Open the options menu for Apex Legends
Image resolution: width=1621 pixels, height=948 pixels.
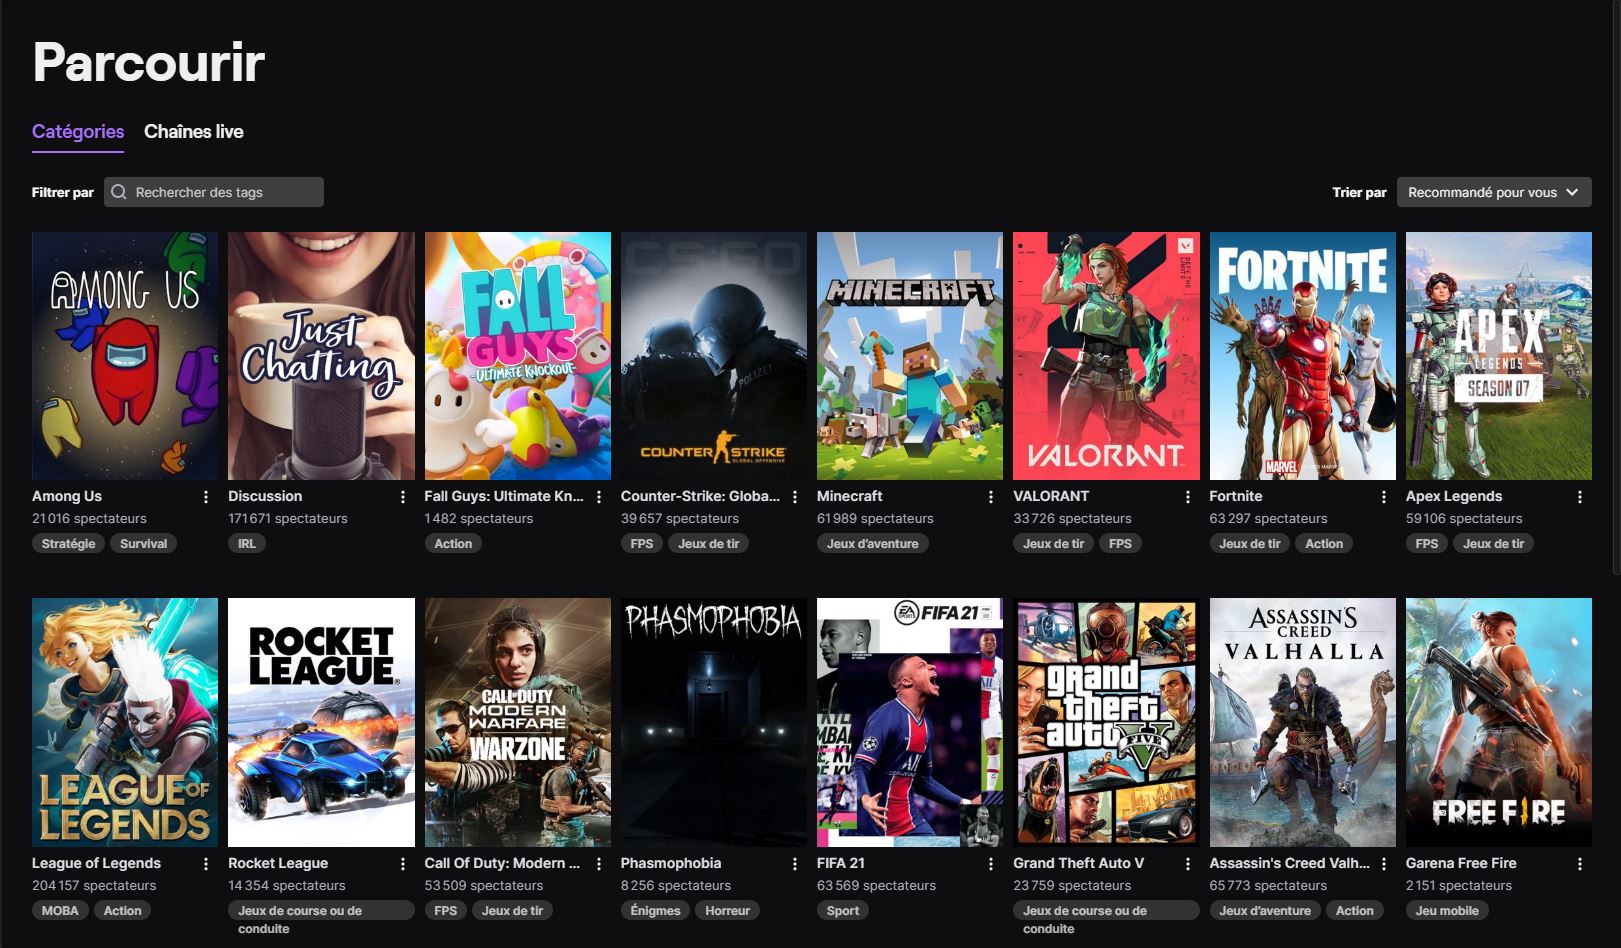[x=1580, y=497]
